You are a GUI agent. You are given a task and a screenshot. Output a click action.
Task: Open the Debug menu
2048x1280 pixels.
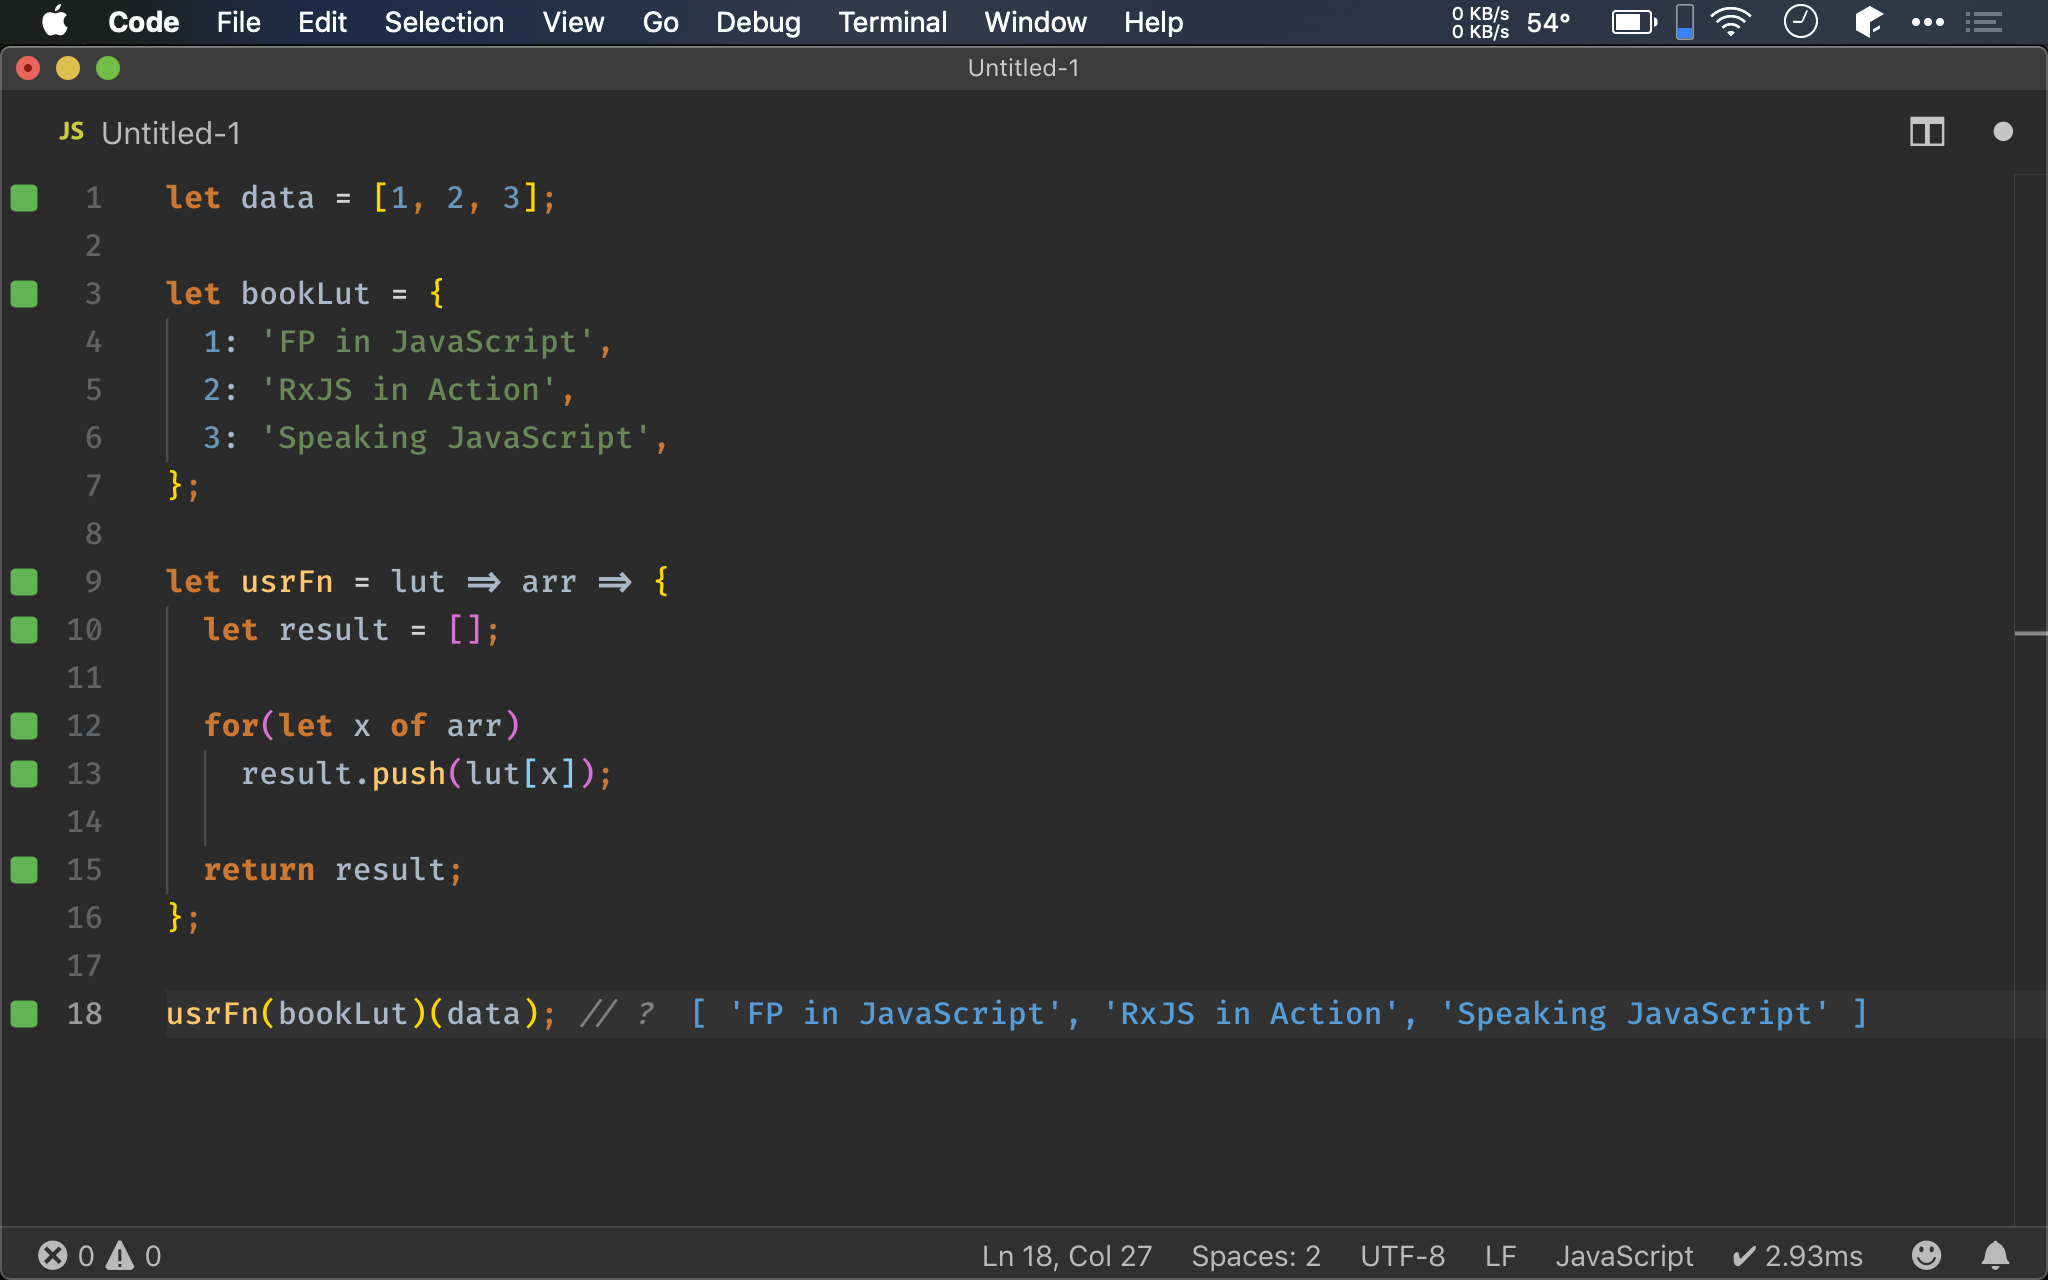(x=758, y=22)
